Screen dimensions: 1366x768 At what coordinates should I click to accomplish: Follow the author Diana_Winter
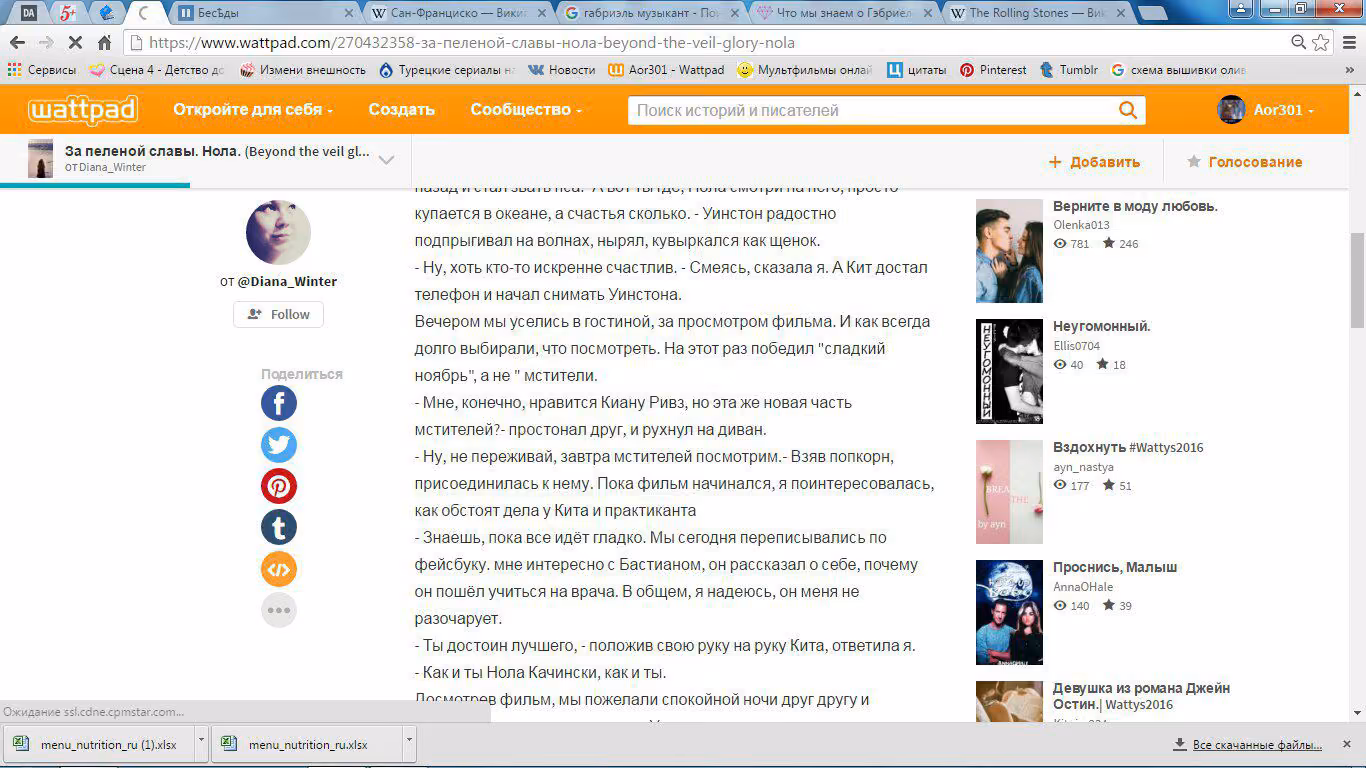tap(278, 314)
